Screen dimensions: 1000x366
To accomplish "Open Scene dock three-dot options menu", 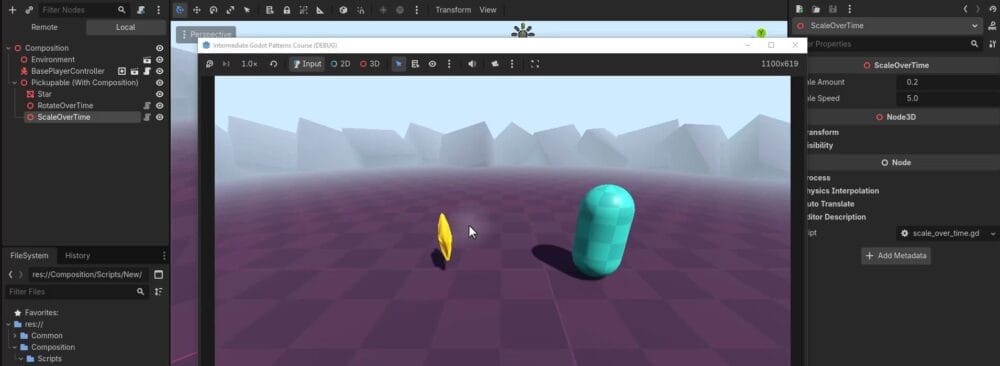I will (158, 10).
